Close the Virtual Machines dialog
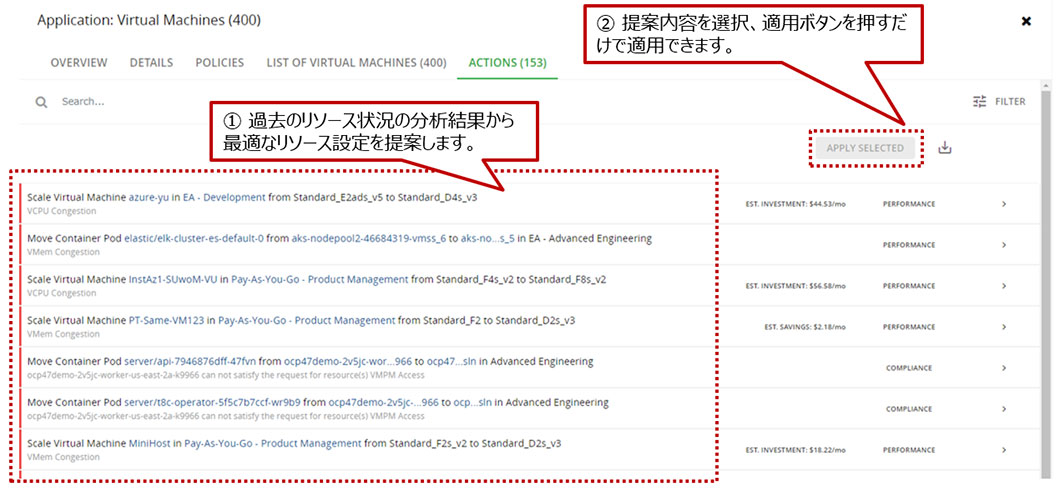This screenshot has height=492, width=1060. pyautogui.click(x=1026, y=21)
